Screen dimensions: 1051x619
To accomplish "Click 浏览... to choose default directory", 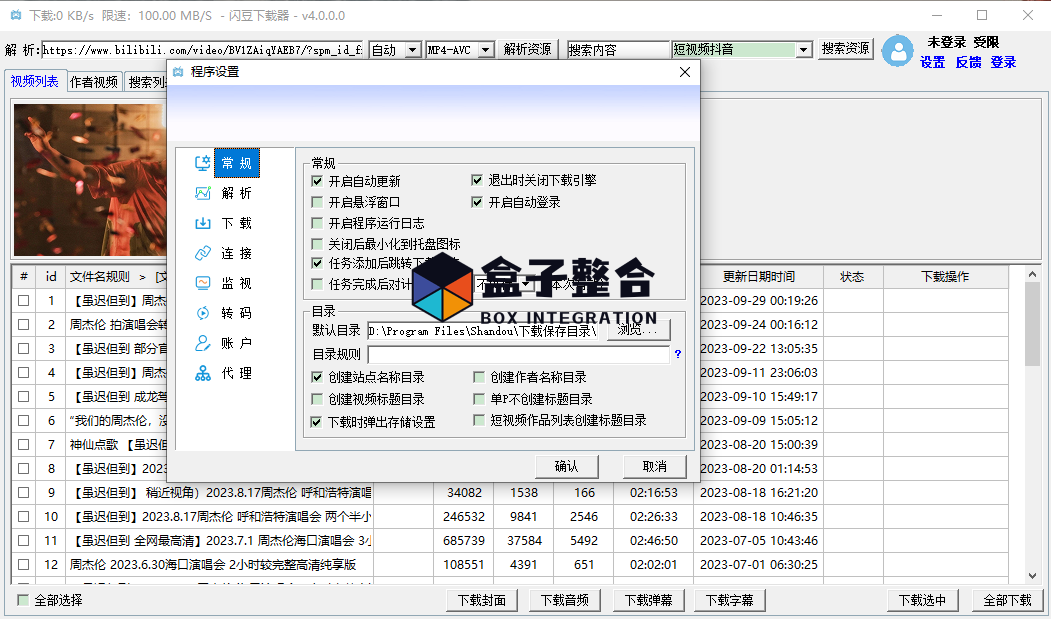I will (637, 330).
